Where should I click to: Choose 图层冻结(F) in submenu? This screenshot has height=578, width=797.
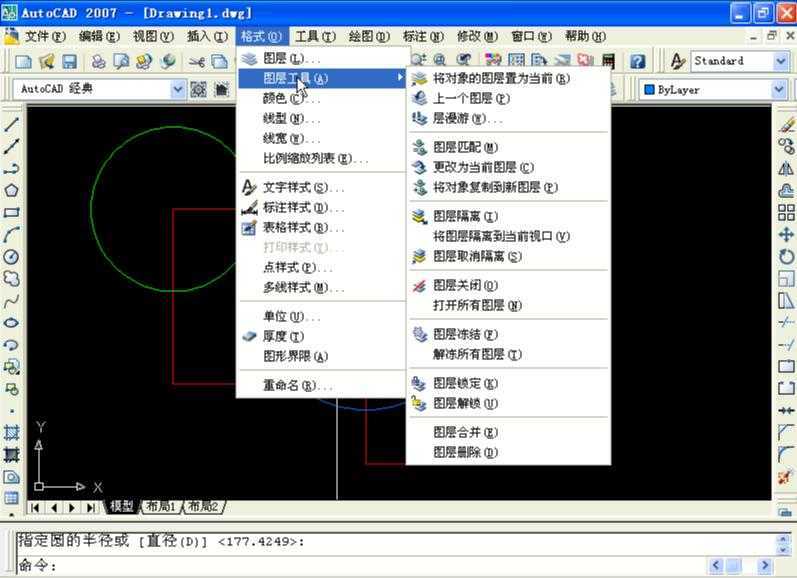(x=509, y=334)
